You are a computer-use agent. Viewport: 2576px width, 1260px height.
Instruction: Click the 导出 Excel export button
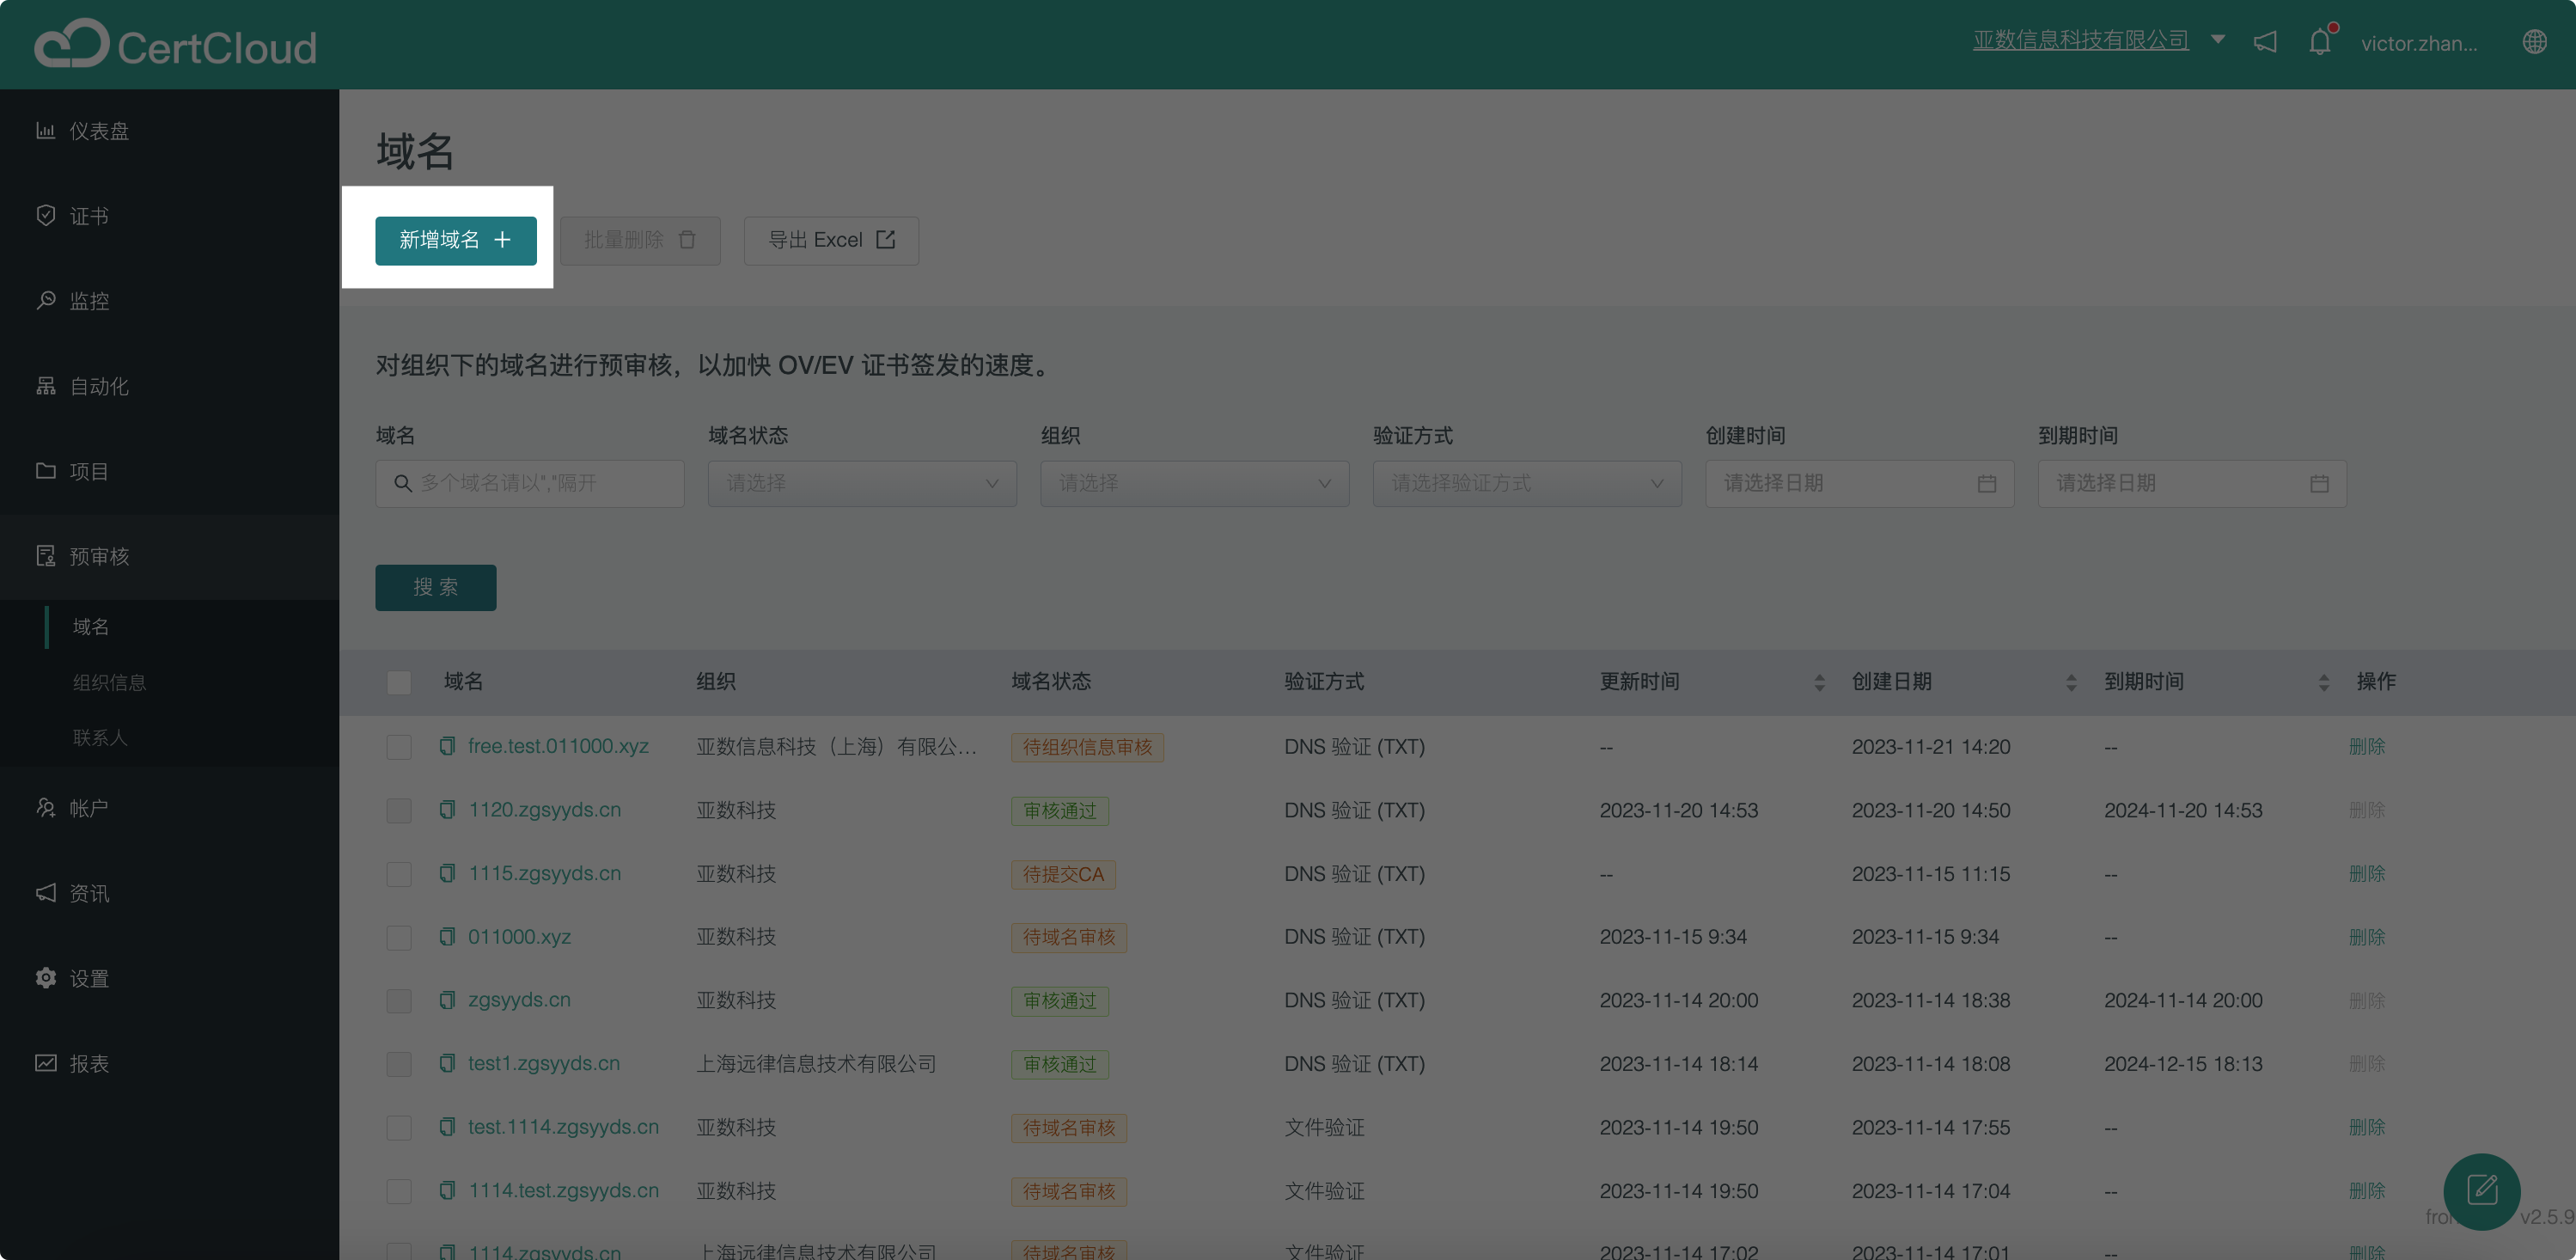click(830, 240)
